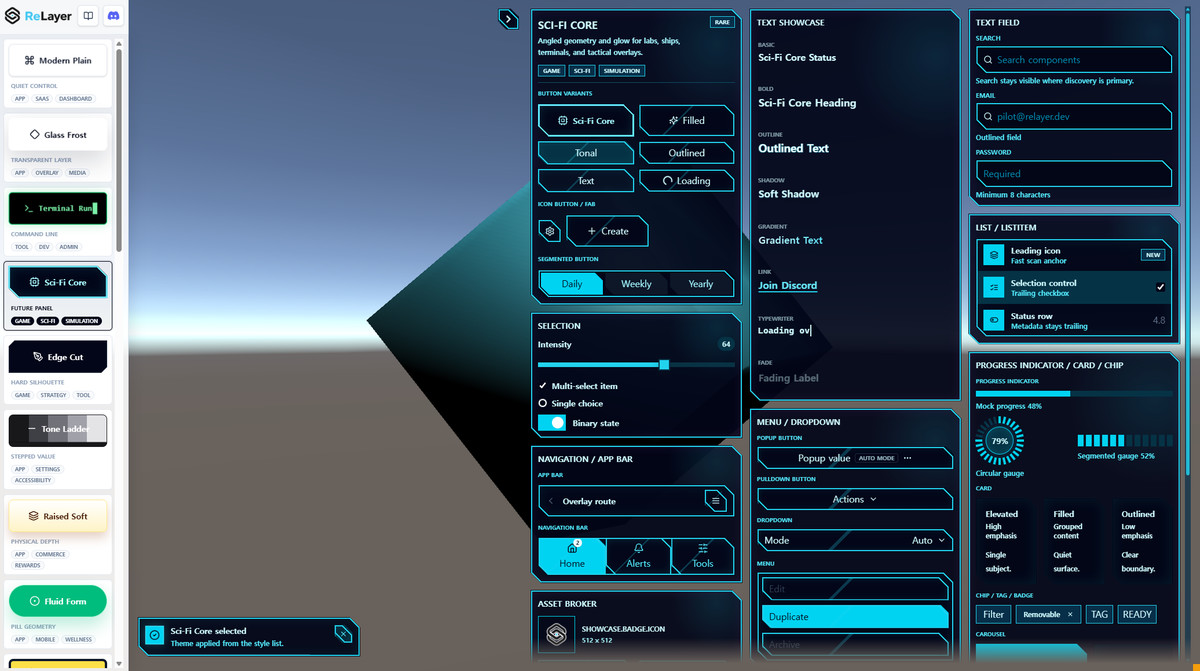Viewport: 1200px width, 671px height.
Task: Click the Status row list item icon
Action: (993, 320)
